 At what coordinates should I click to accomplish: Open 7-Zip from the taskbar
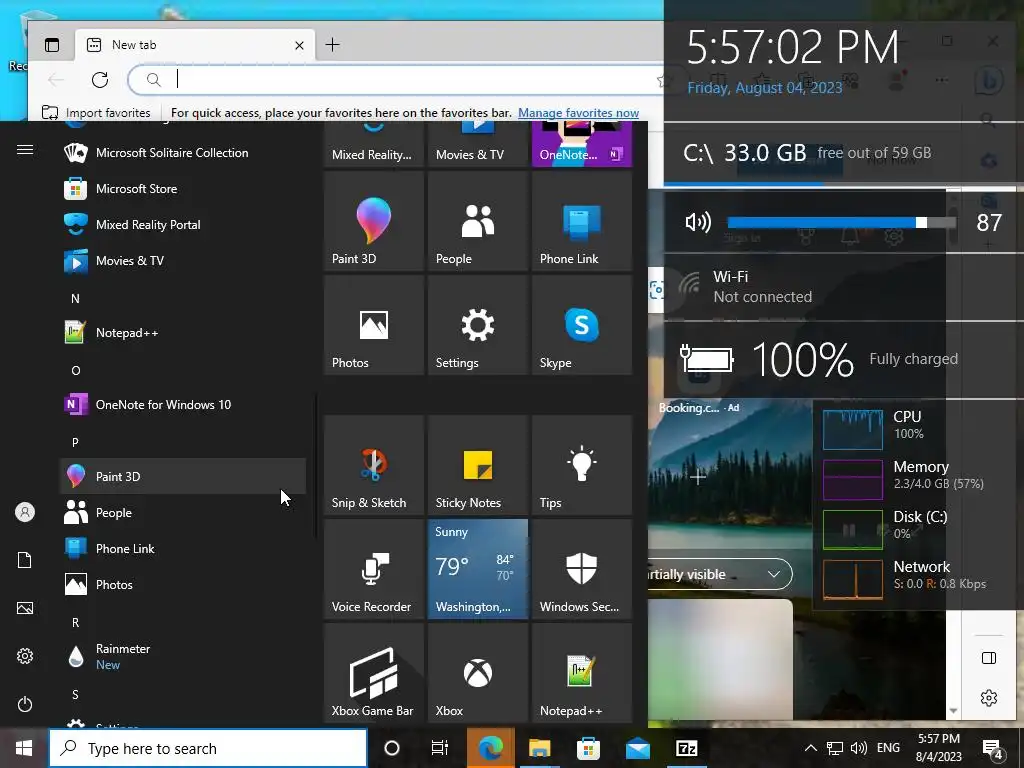686,748
